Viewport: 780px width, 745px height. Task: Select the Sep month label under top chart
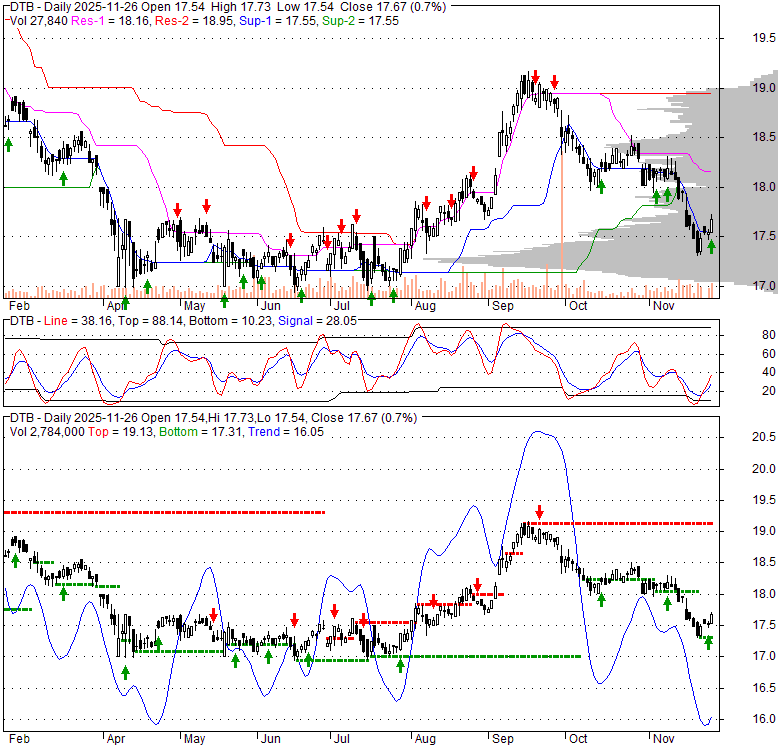coord(501,304)
